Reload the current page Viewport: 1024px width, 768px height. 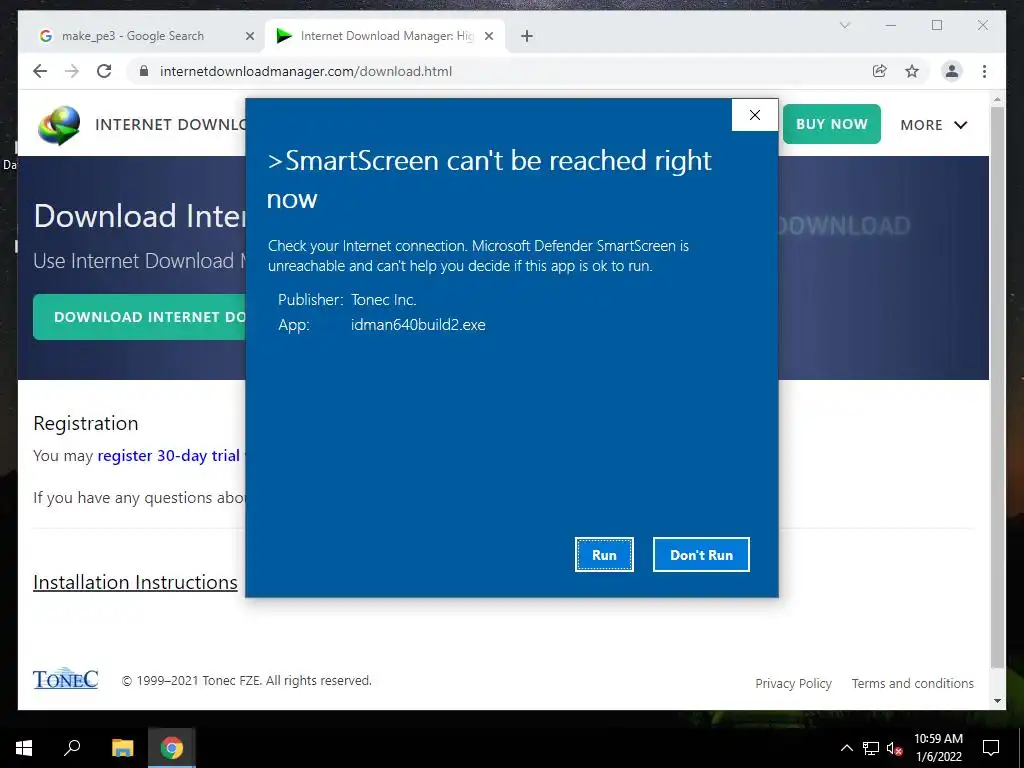coord(104,71)
